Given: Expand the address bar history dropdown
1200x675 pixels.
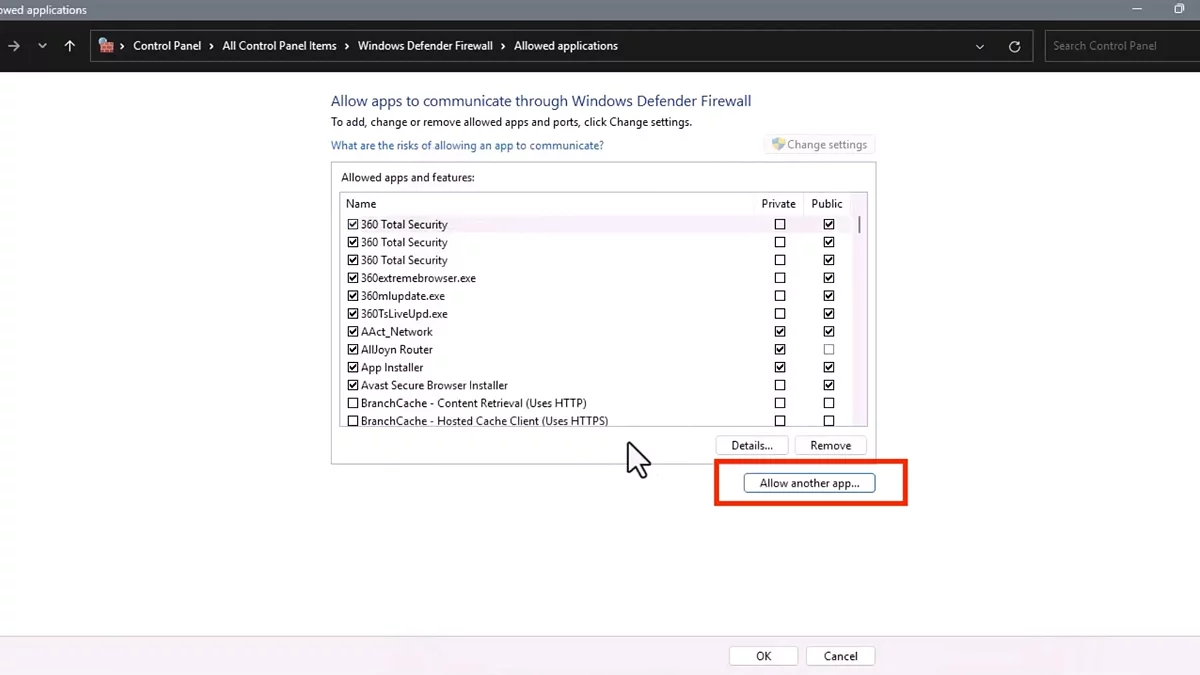Looking at the screenshot, I should coord(980,47).
